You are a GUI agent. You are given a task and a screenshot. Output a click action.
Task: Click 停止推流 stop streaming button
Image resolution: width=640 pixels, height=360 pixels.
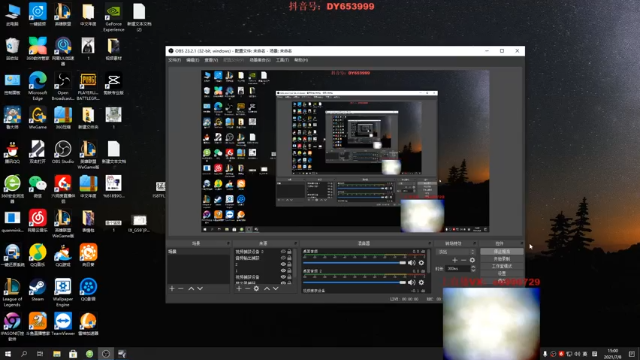click(502, 252)
